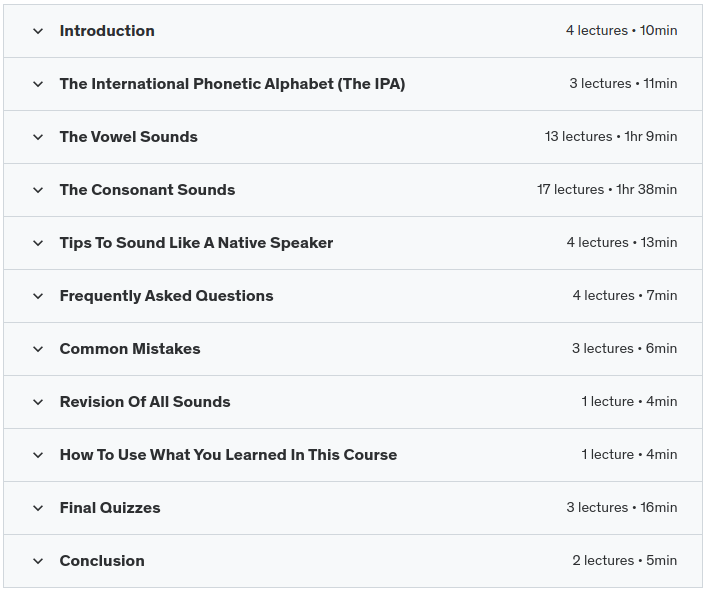This screenshot has height=593, width=707.
Task: Click '13 lectures • 1hr 9min' label
Action: click(611, 137)
